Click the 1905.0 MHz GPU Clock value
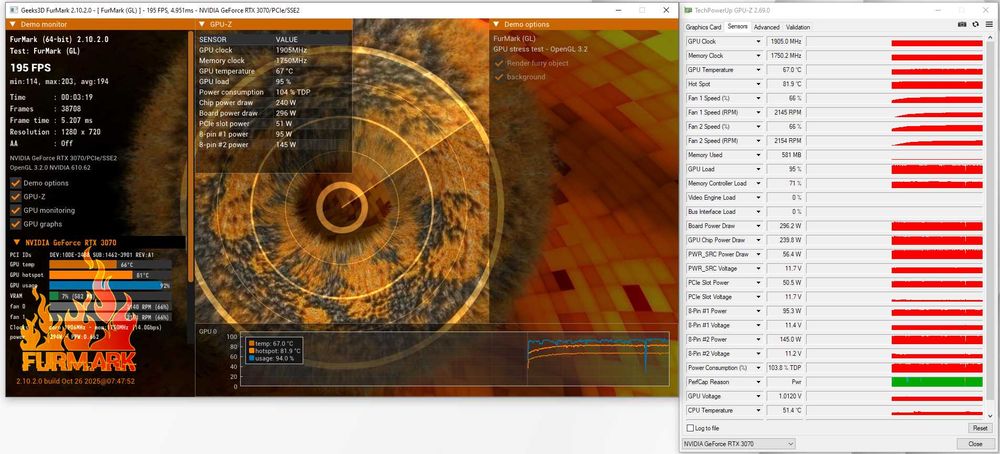 [x=785, y=41]
